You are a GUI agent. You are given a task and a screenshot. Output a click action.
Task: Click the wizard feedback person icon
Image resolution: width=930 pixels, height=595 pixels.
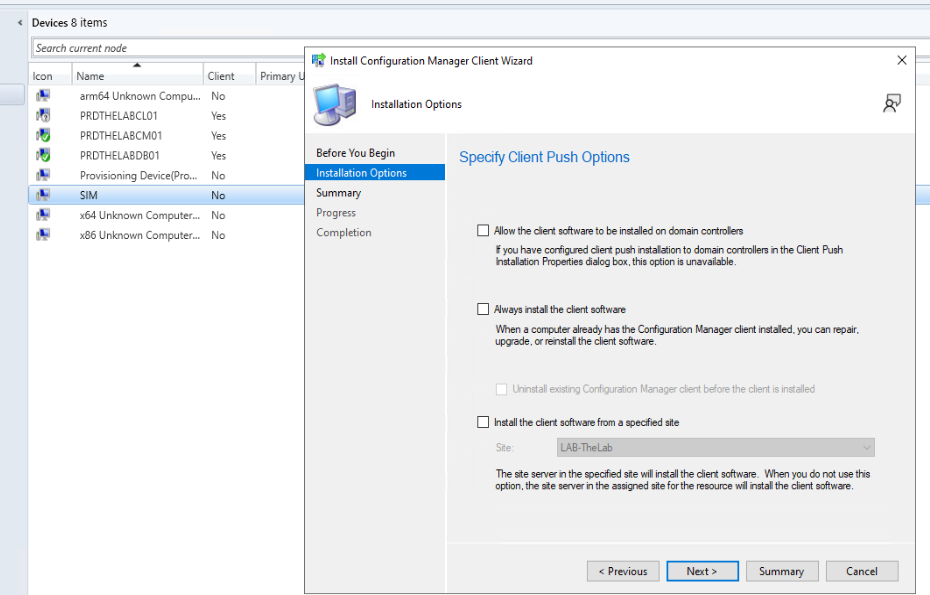click(x=891, y=103)
